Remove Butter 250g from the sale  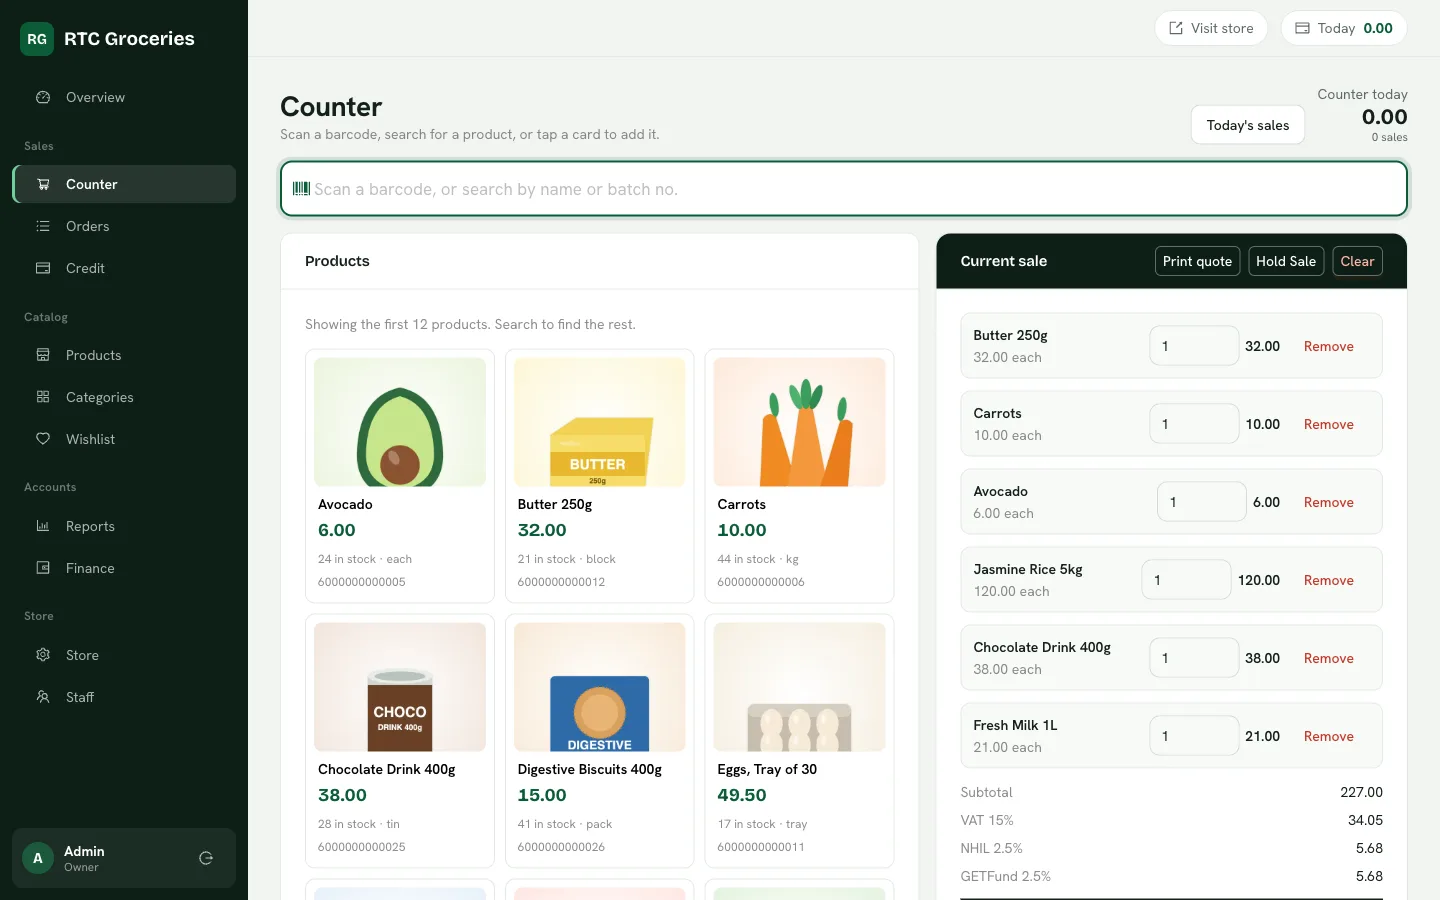pos(1328,346)
